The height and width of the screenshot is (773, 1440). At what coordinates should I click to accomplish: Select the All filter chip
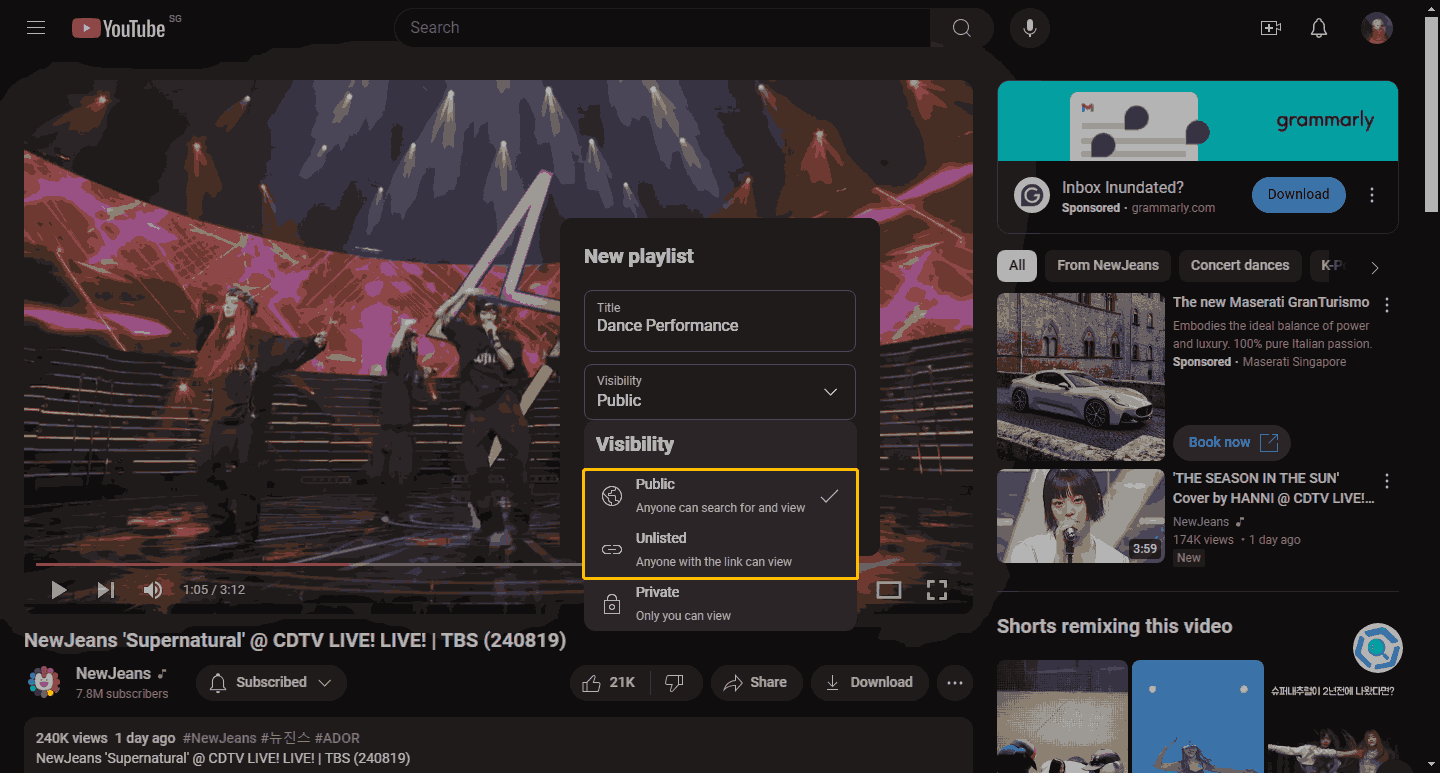1017,266
